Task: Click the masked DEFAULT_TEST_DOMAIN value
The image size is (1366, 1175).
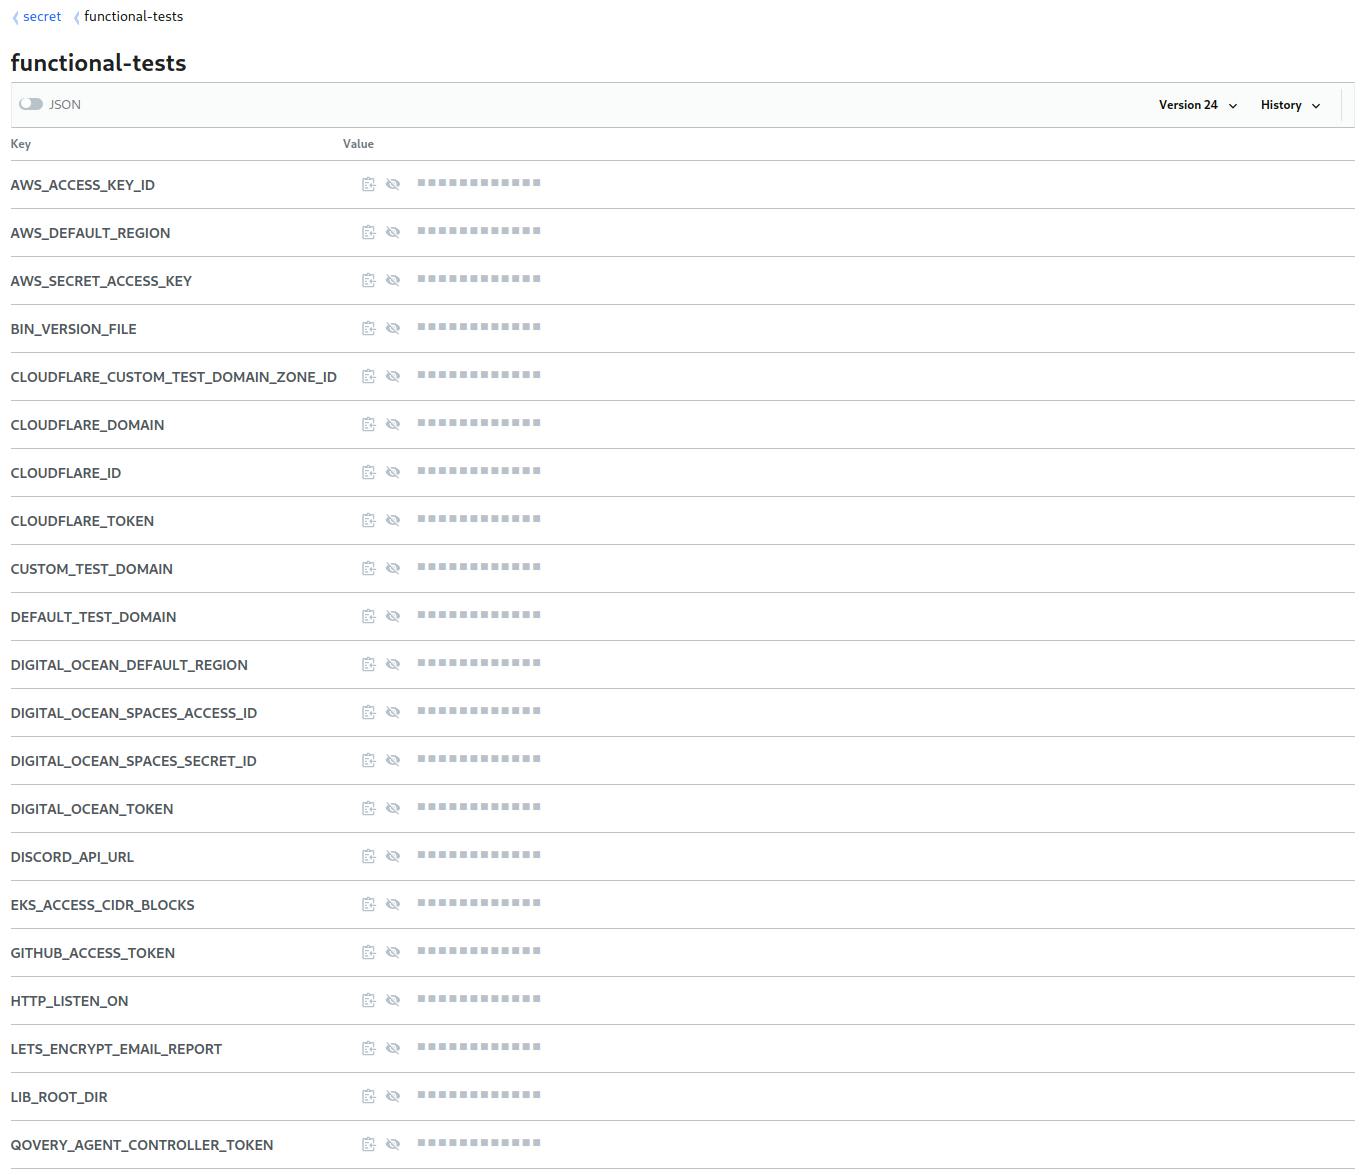Action: [479, 615]
